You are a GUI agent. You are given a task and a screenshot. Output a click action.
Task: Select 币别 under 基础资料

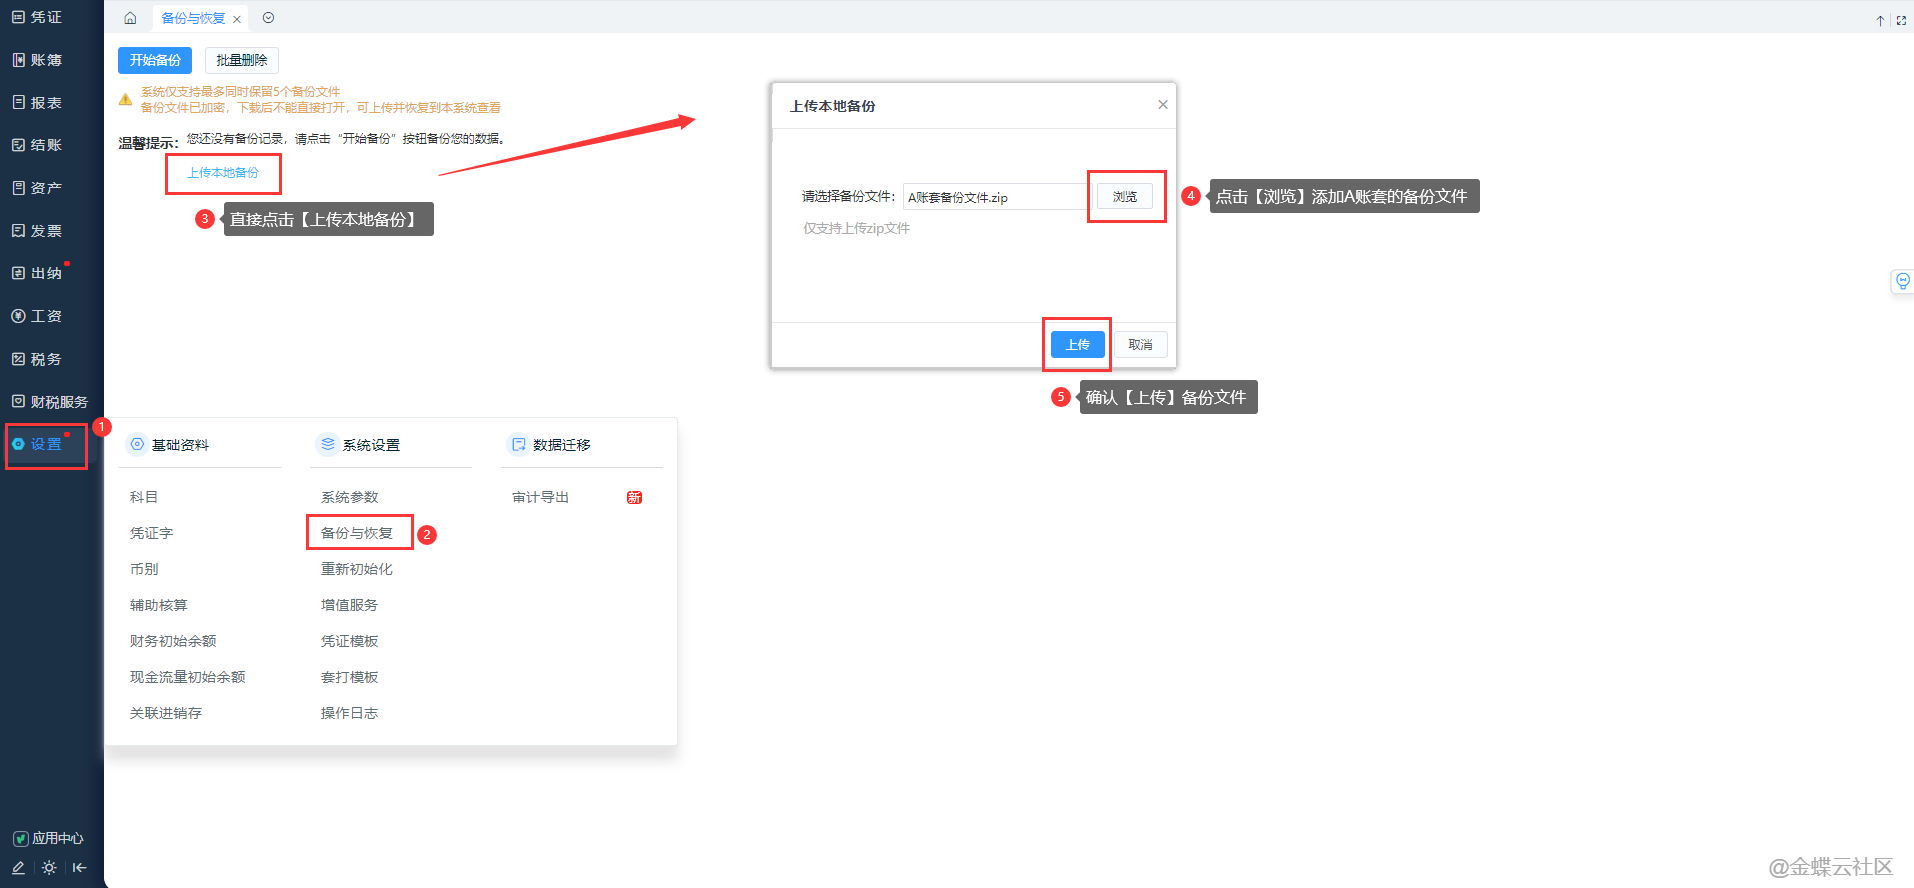[144, 569]
